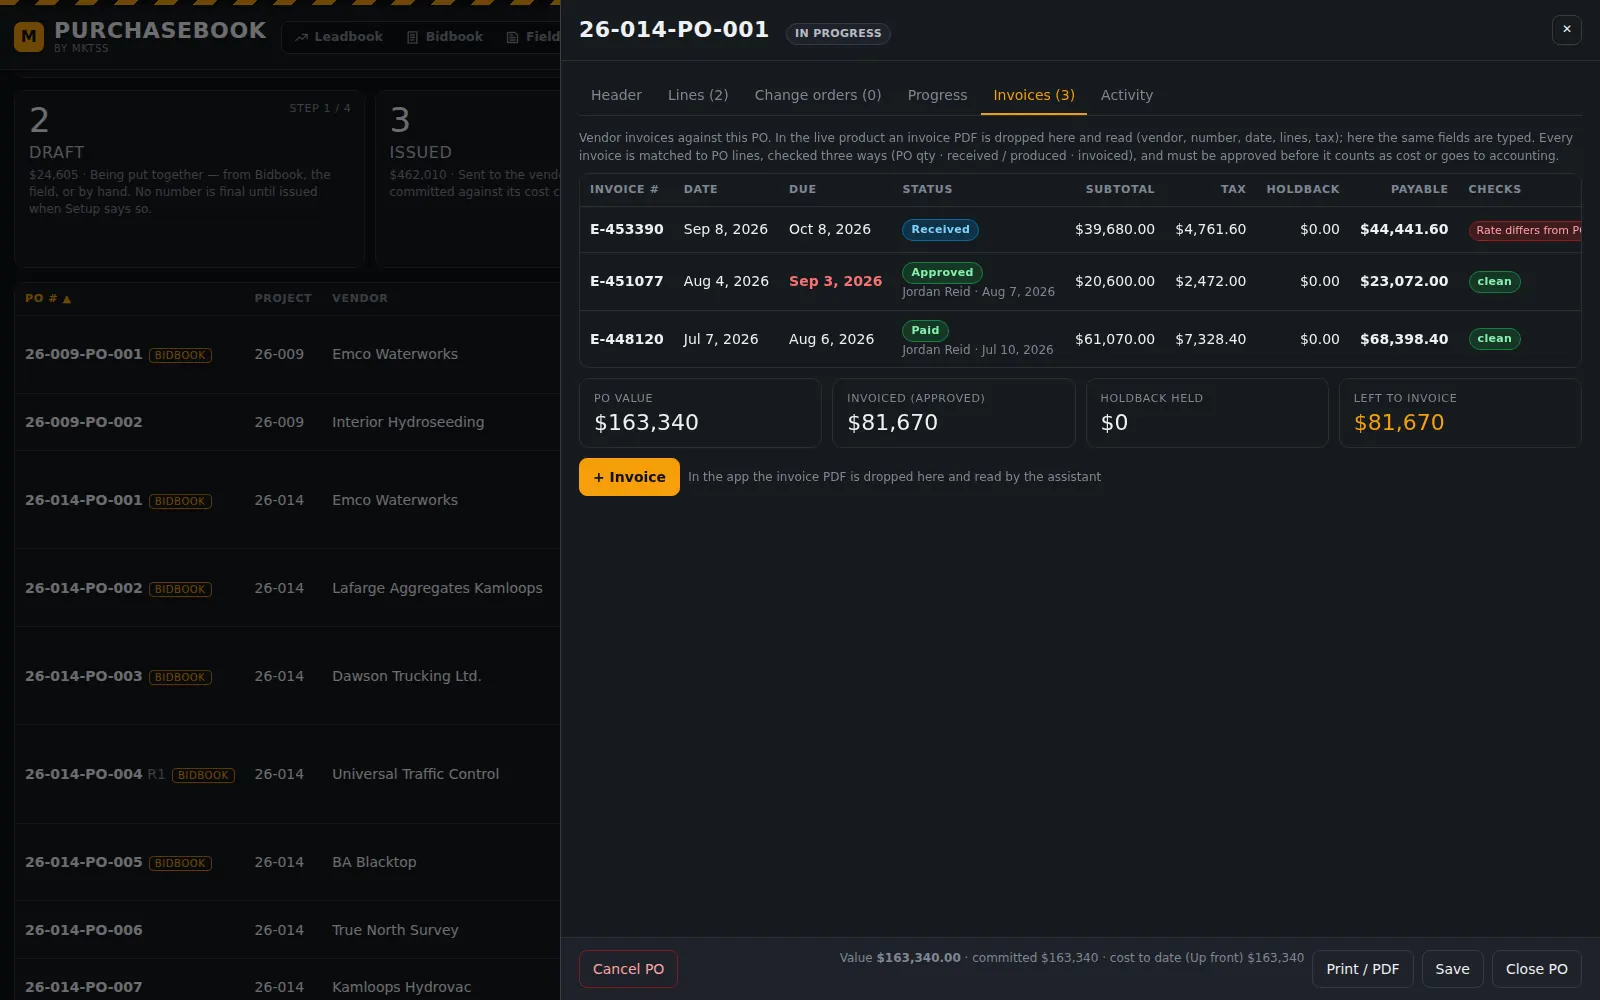
Task: Click the Received status badge
Action: tap(940, 229)
